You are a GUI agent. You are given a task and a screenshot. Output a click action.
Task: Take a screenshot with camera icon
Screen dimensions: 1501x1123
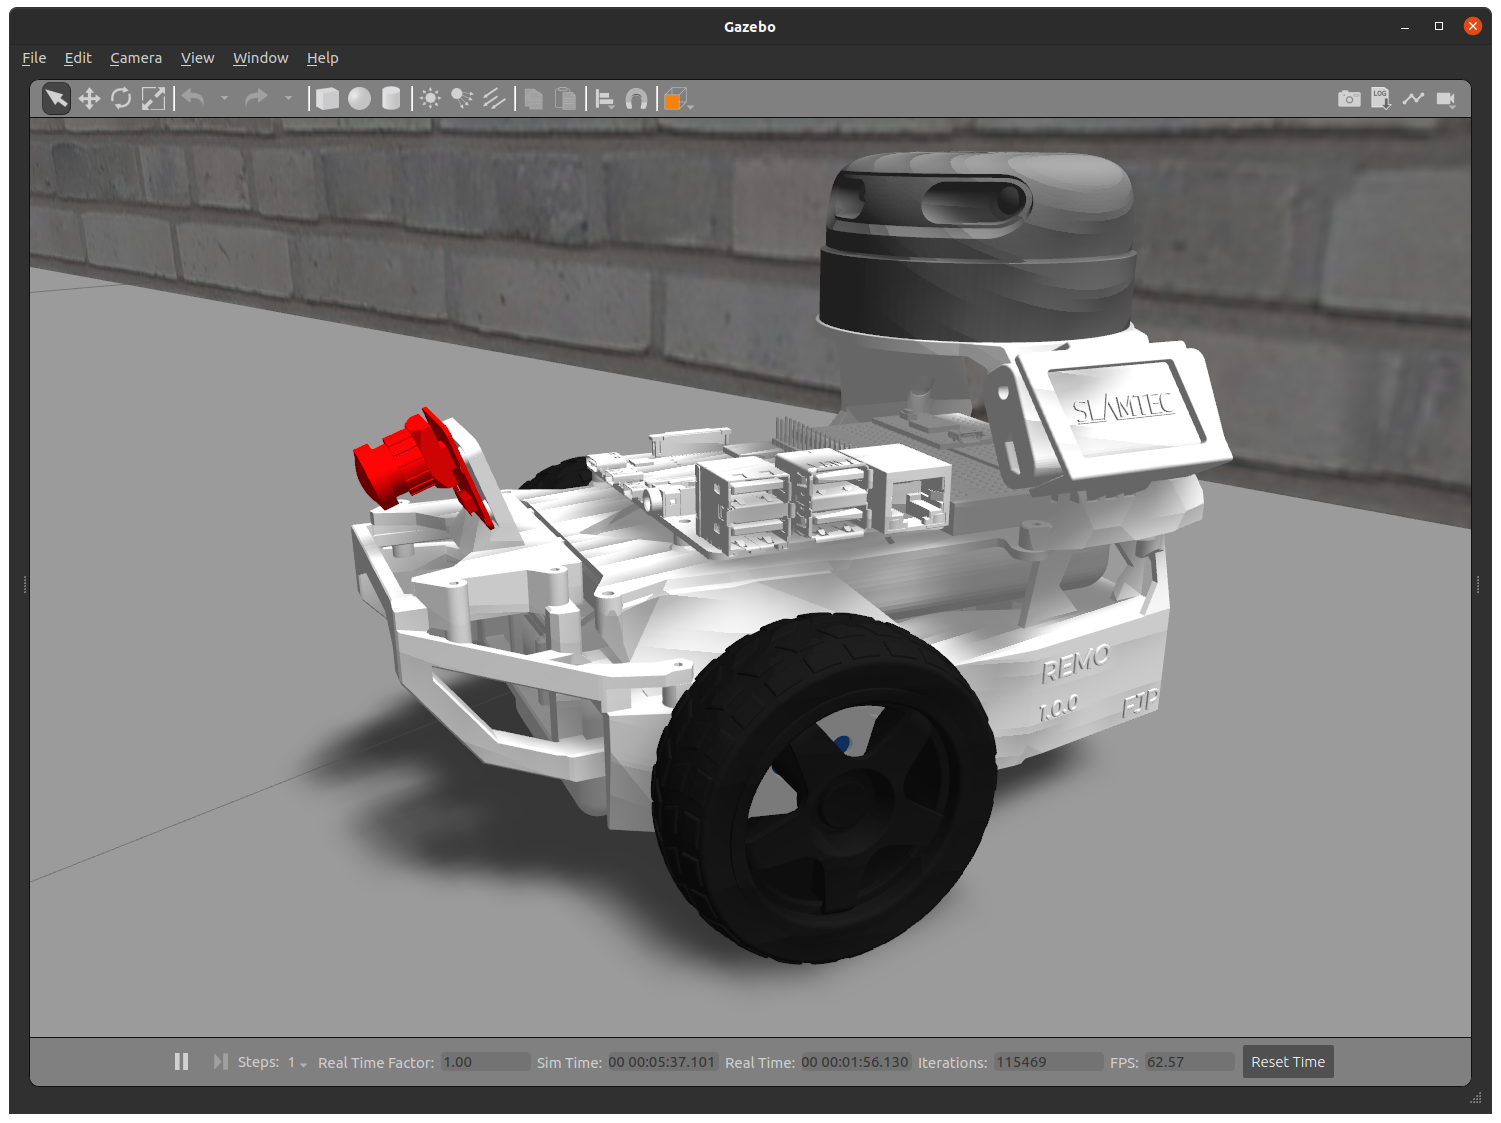[x=1349, y=98]
